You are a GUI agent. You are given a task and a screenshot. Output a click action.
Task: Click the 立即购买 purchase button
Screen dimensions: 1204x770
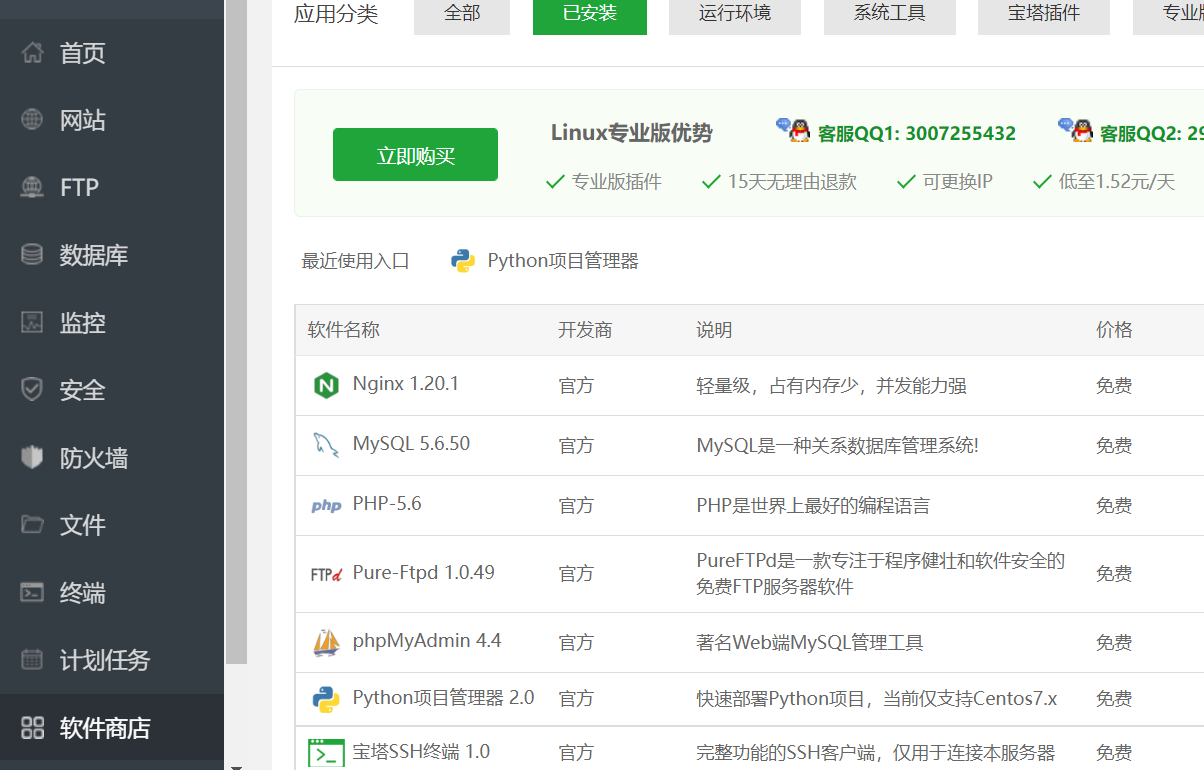414,154
